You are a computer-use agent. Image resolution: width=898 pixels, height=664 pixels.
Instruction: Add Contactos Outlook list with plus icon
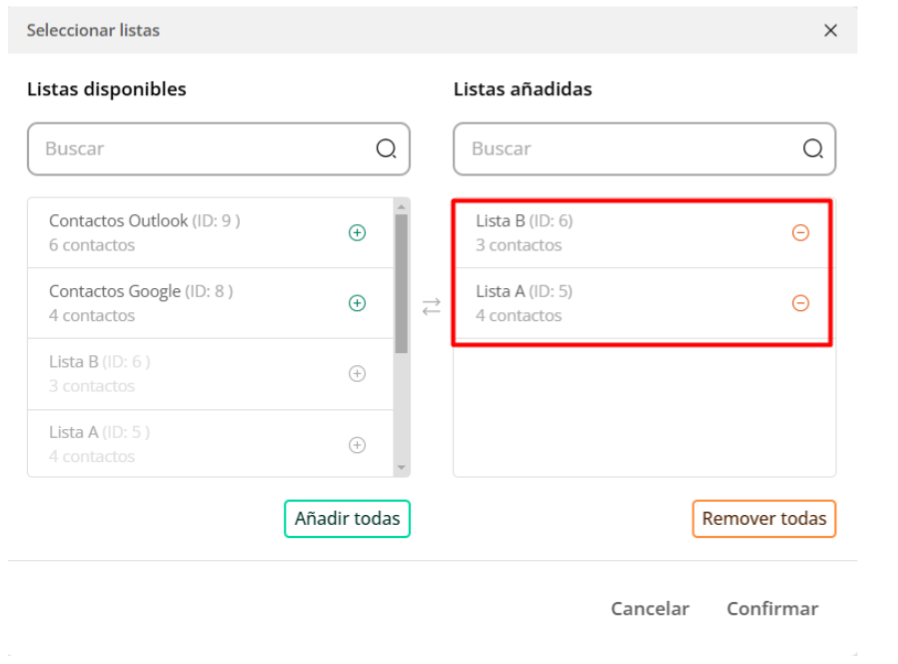(357, 233)
